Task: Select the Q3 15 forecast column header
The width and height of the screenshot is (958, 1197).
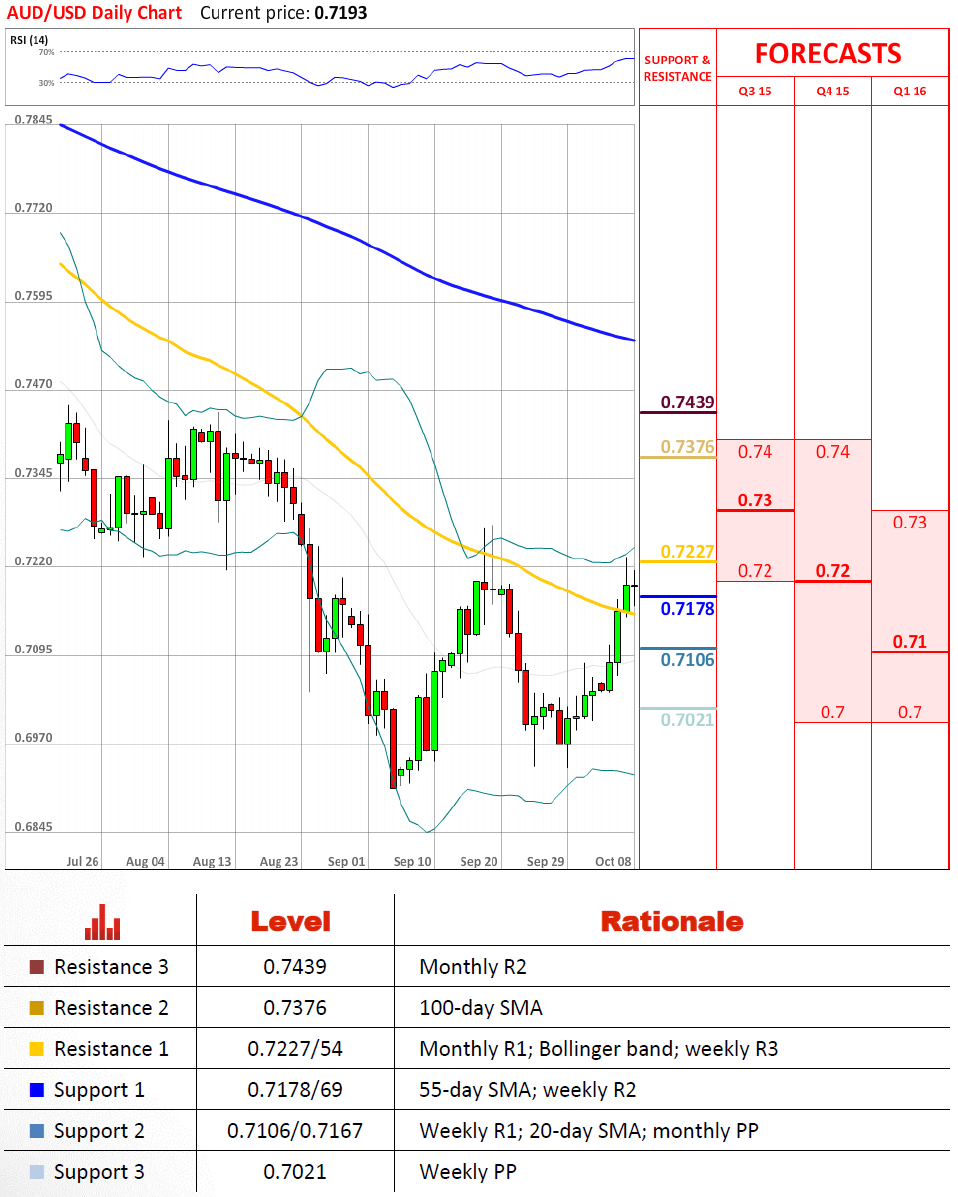Action: coord(755,91)
